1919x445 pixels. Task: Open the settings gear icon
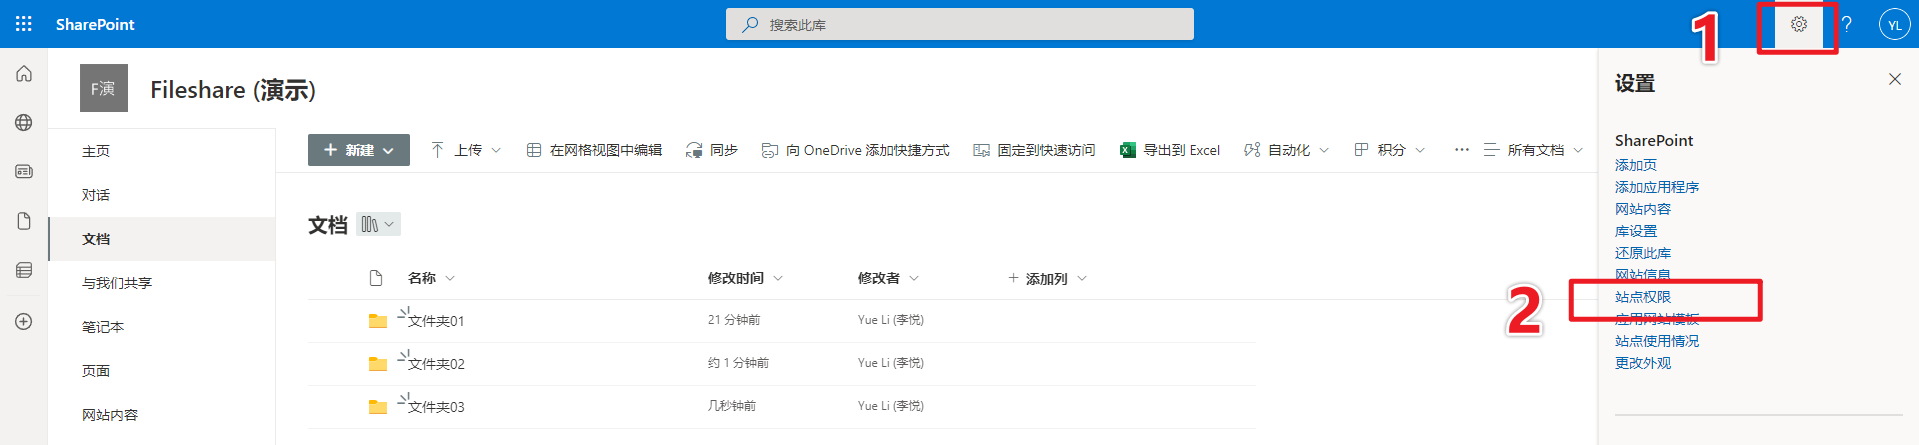[1798, 24]
